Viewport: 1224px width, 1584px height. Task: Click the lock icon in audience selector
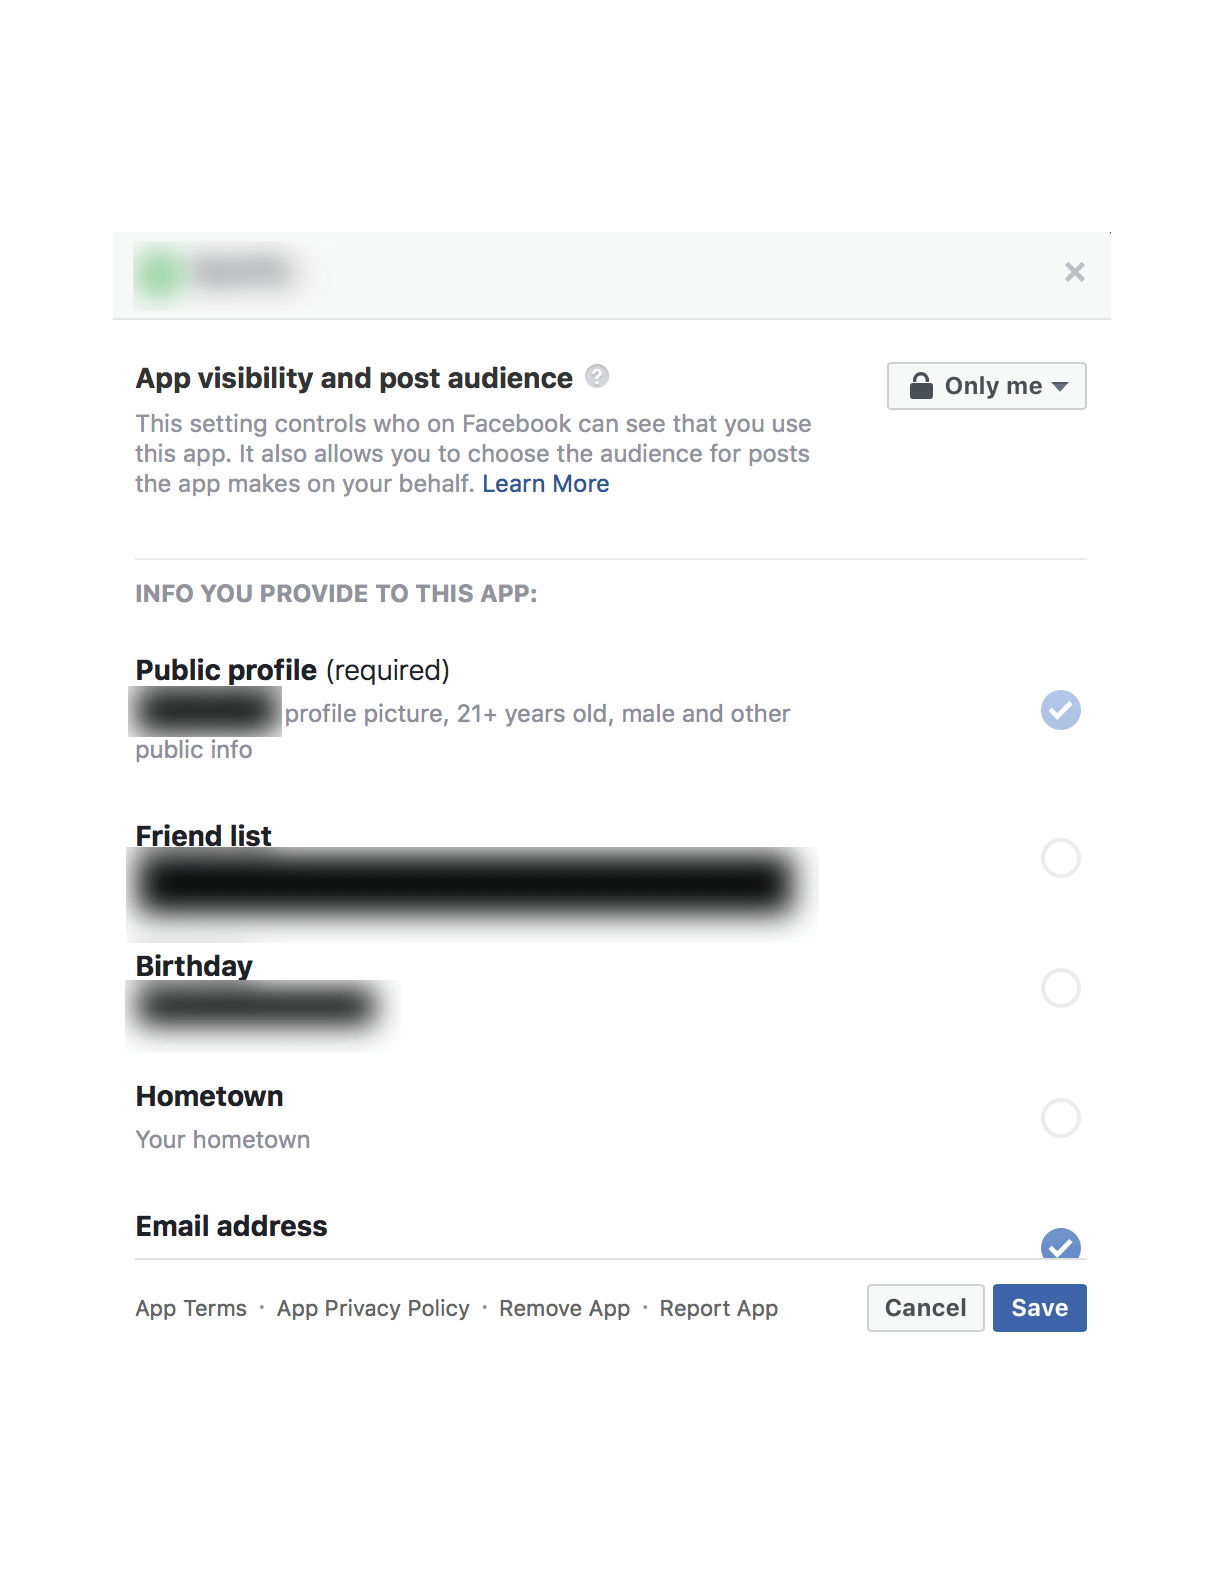click(921, 386)
